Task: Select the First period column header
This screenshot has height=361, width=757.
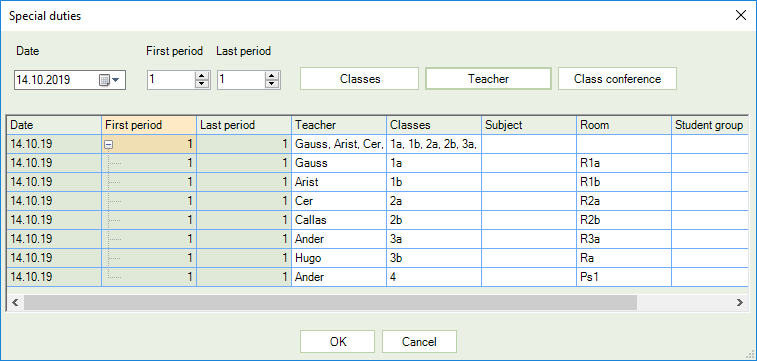Action: point(149,125)
